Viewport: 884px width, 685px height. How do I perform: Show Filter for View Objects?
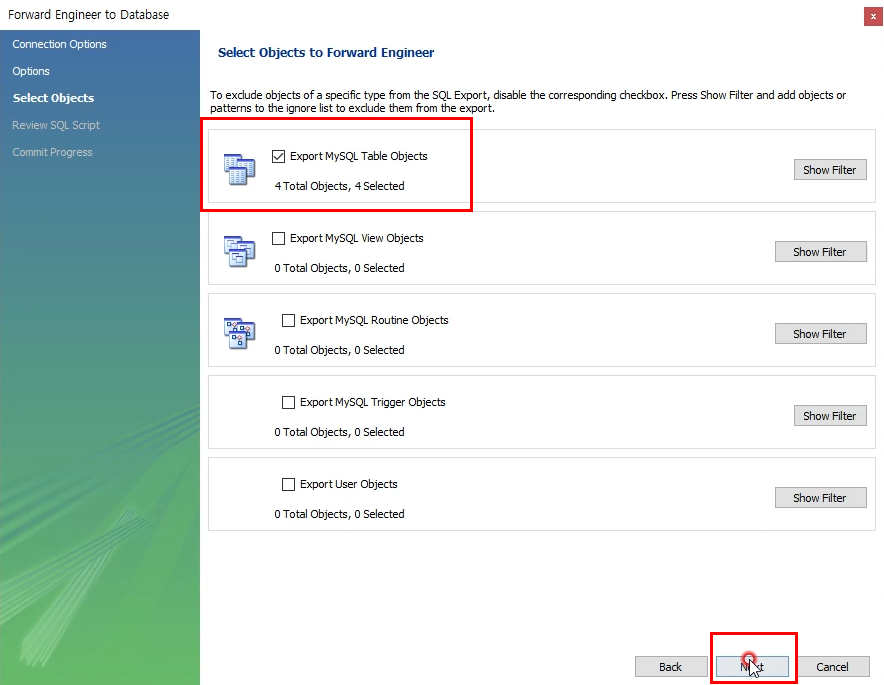point(820,252)
